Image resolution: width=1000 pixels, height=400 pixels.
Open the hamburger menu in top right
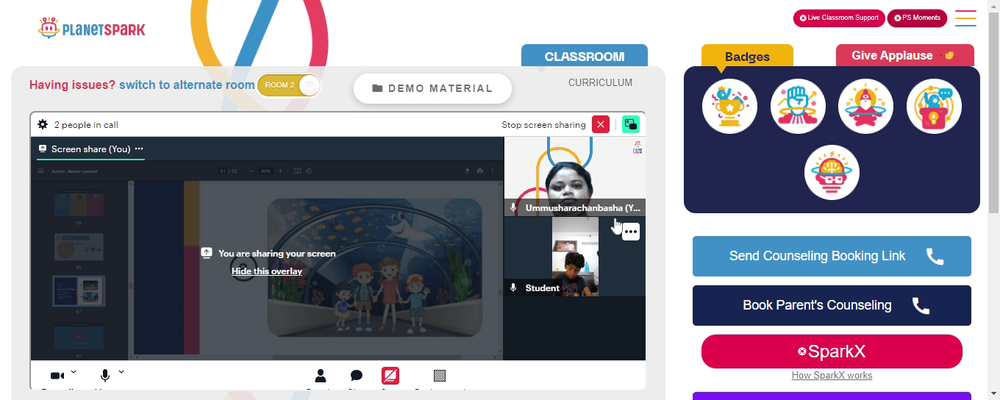click(x=966, y=18)
